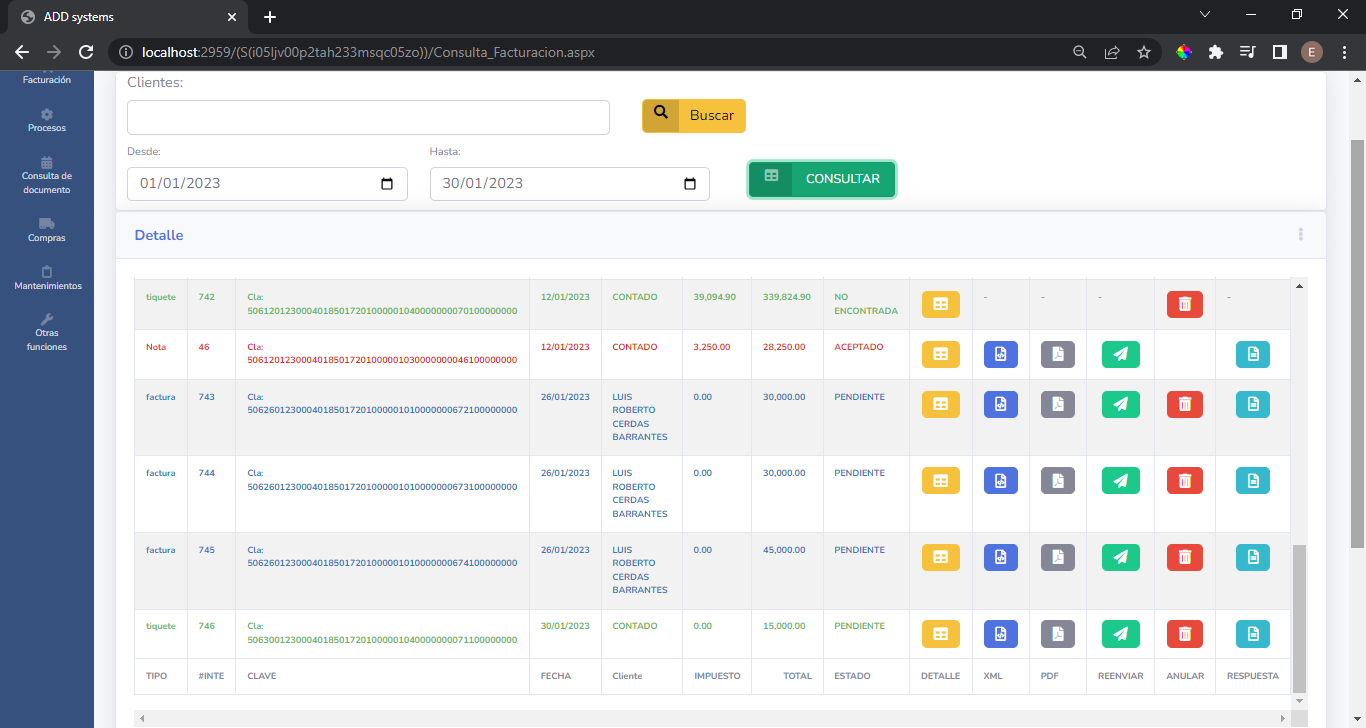Open detail icon for Nota 46
Viewport: 1366px width, 728px height.
coord(940,354)
